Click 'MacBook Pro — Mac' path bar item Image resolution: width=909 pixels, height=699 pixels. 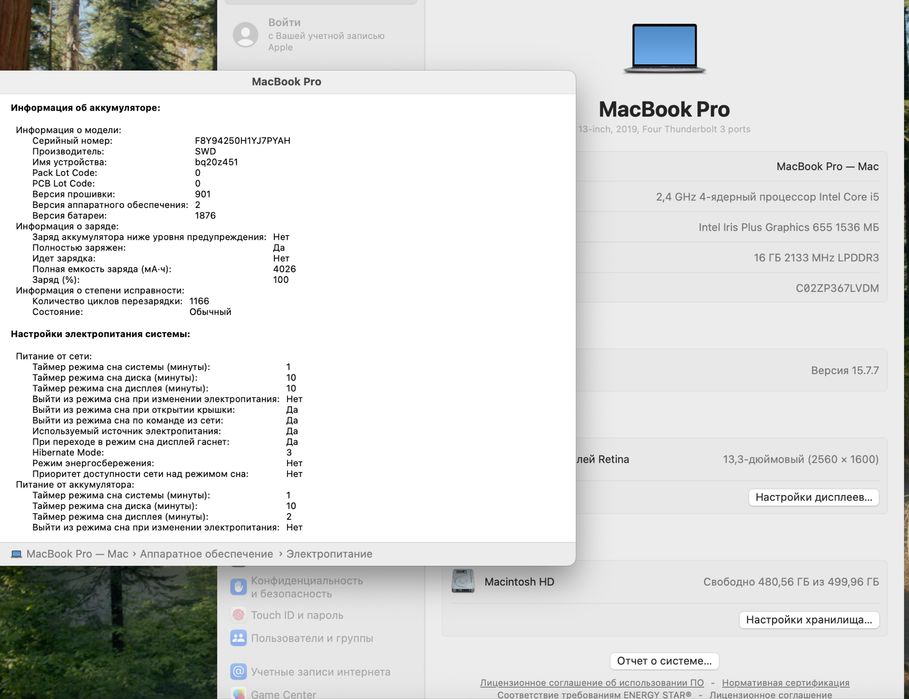pos(77,554)
